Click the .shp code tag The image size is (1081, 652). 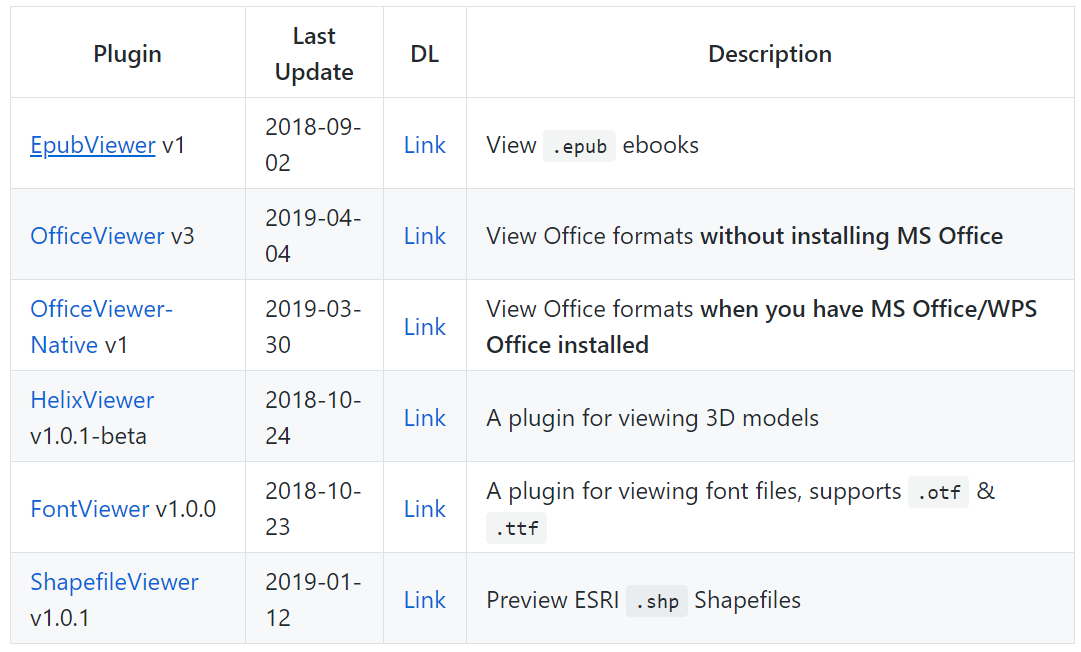point(656,601)
